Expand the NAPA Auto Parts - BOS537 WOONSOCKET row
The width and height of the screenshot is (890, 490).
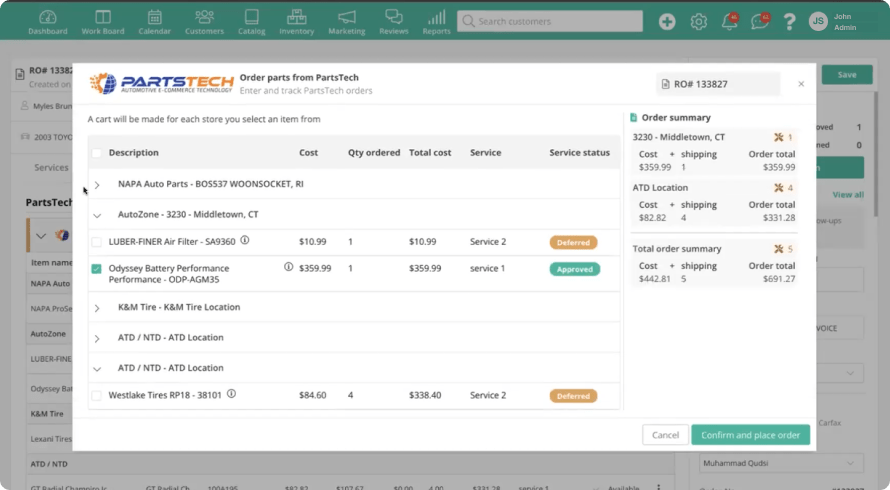click(97, 185)
